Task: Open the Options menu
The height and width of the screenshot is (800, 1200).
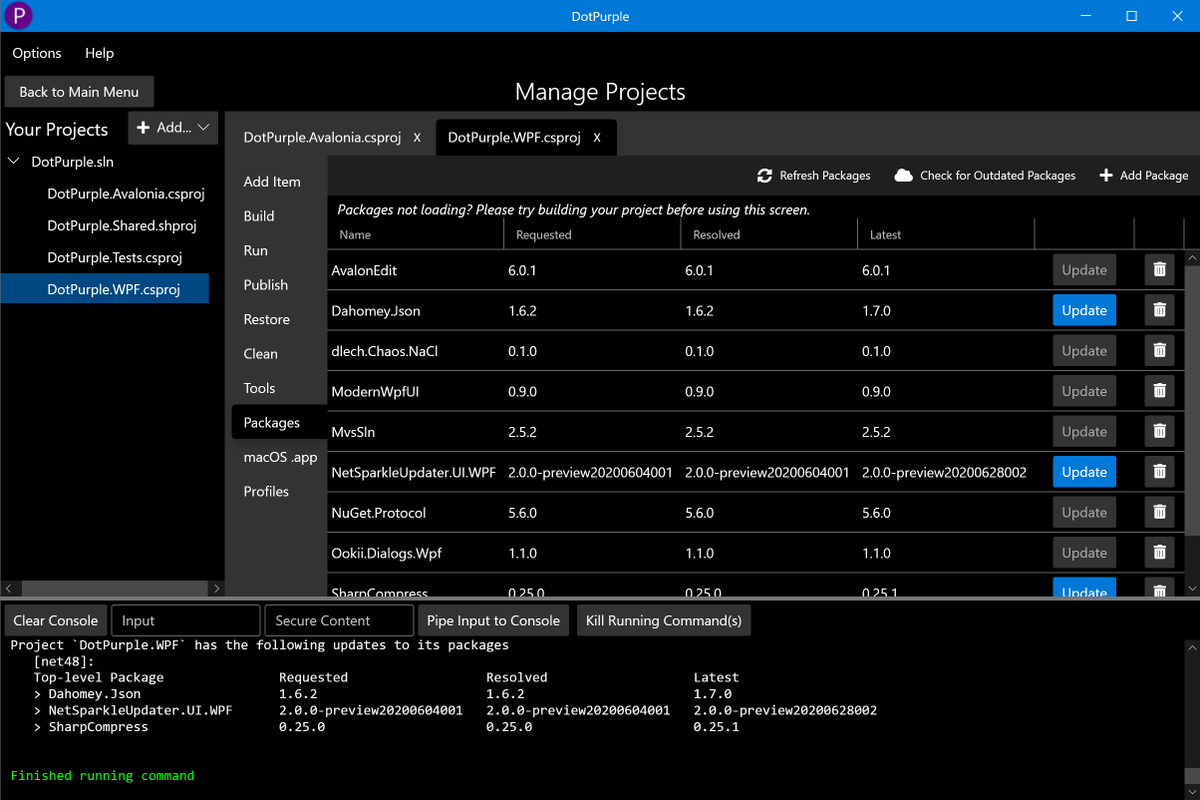Action: point(37,53)
